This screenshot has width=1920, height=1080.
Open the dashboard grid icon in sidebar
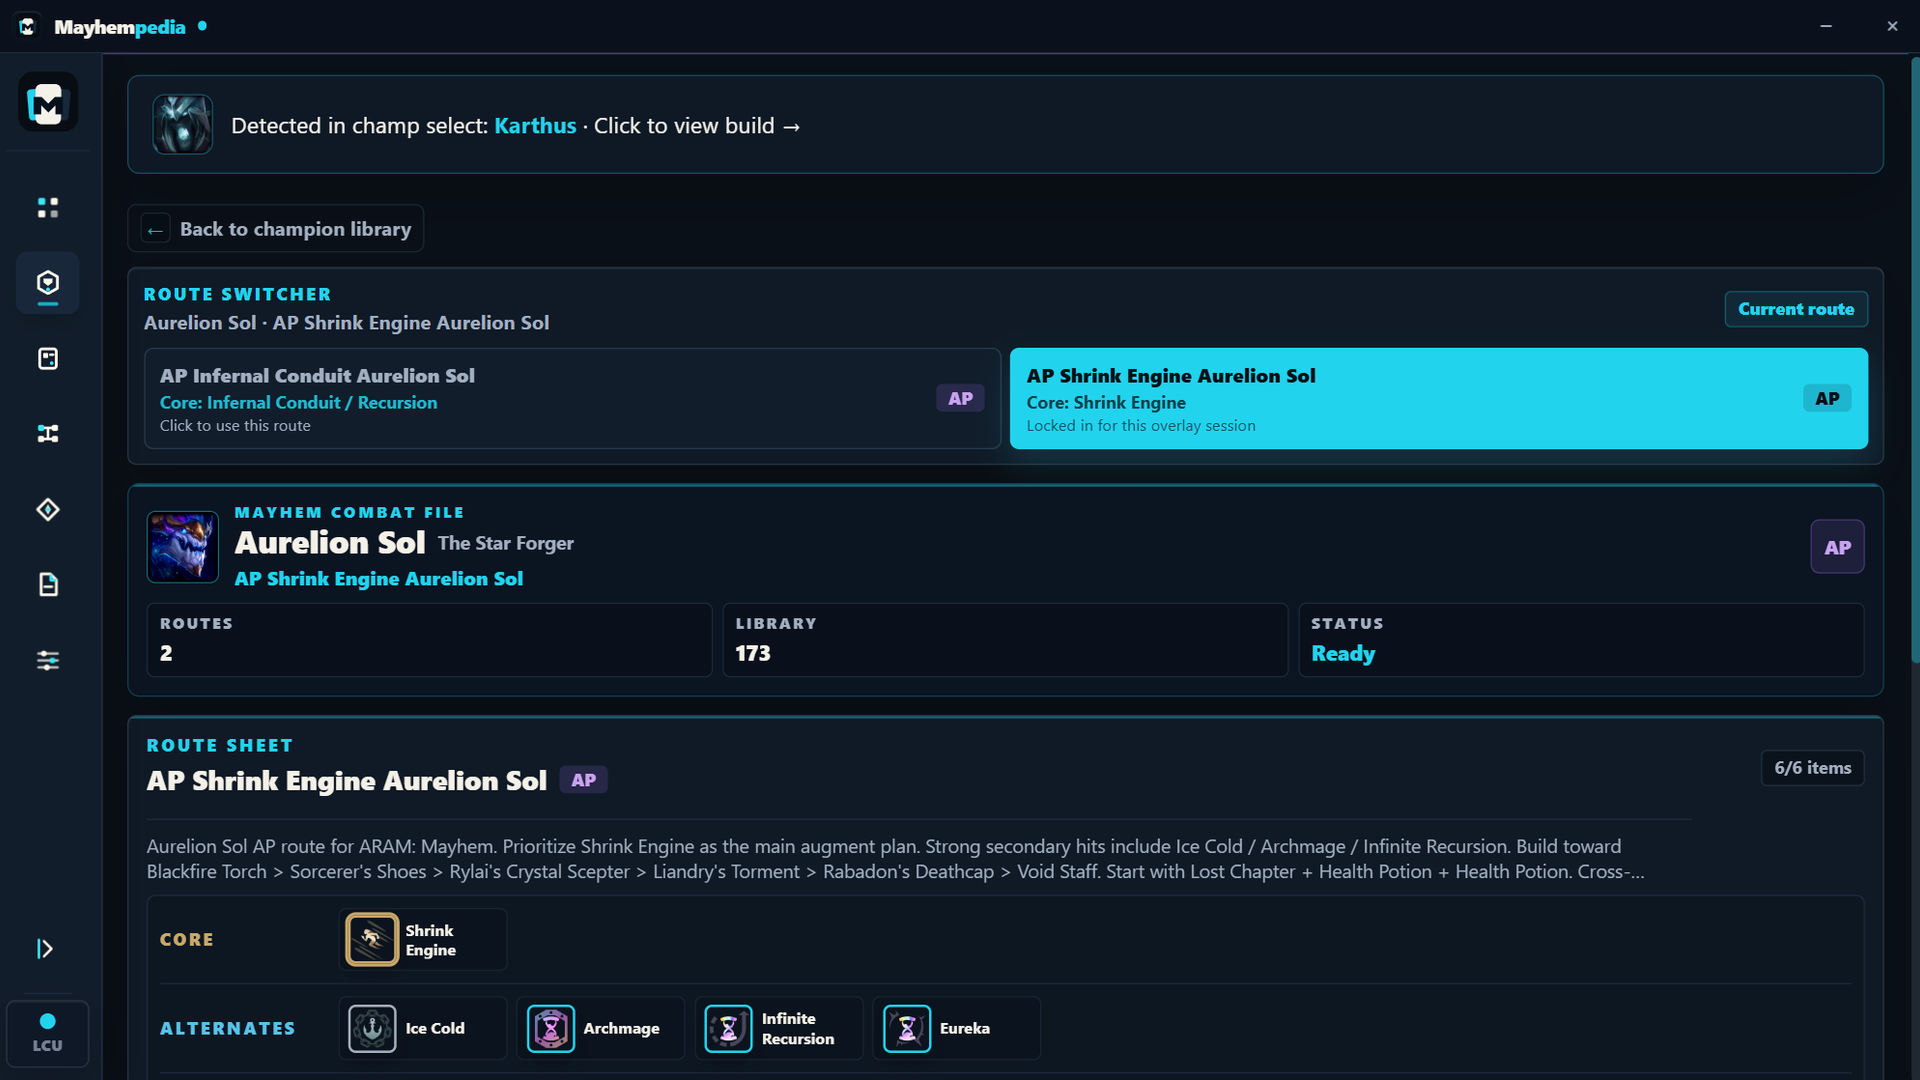47,207
